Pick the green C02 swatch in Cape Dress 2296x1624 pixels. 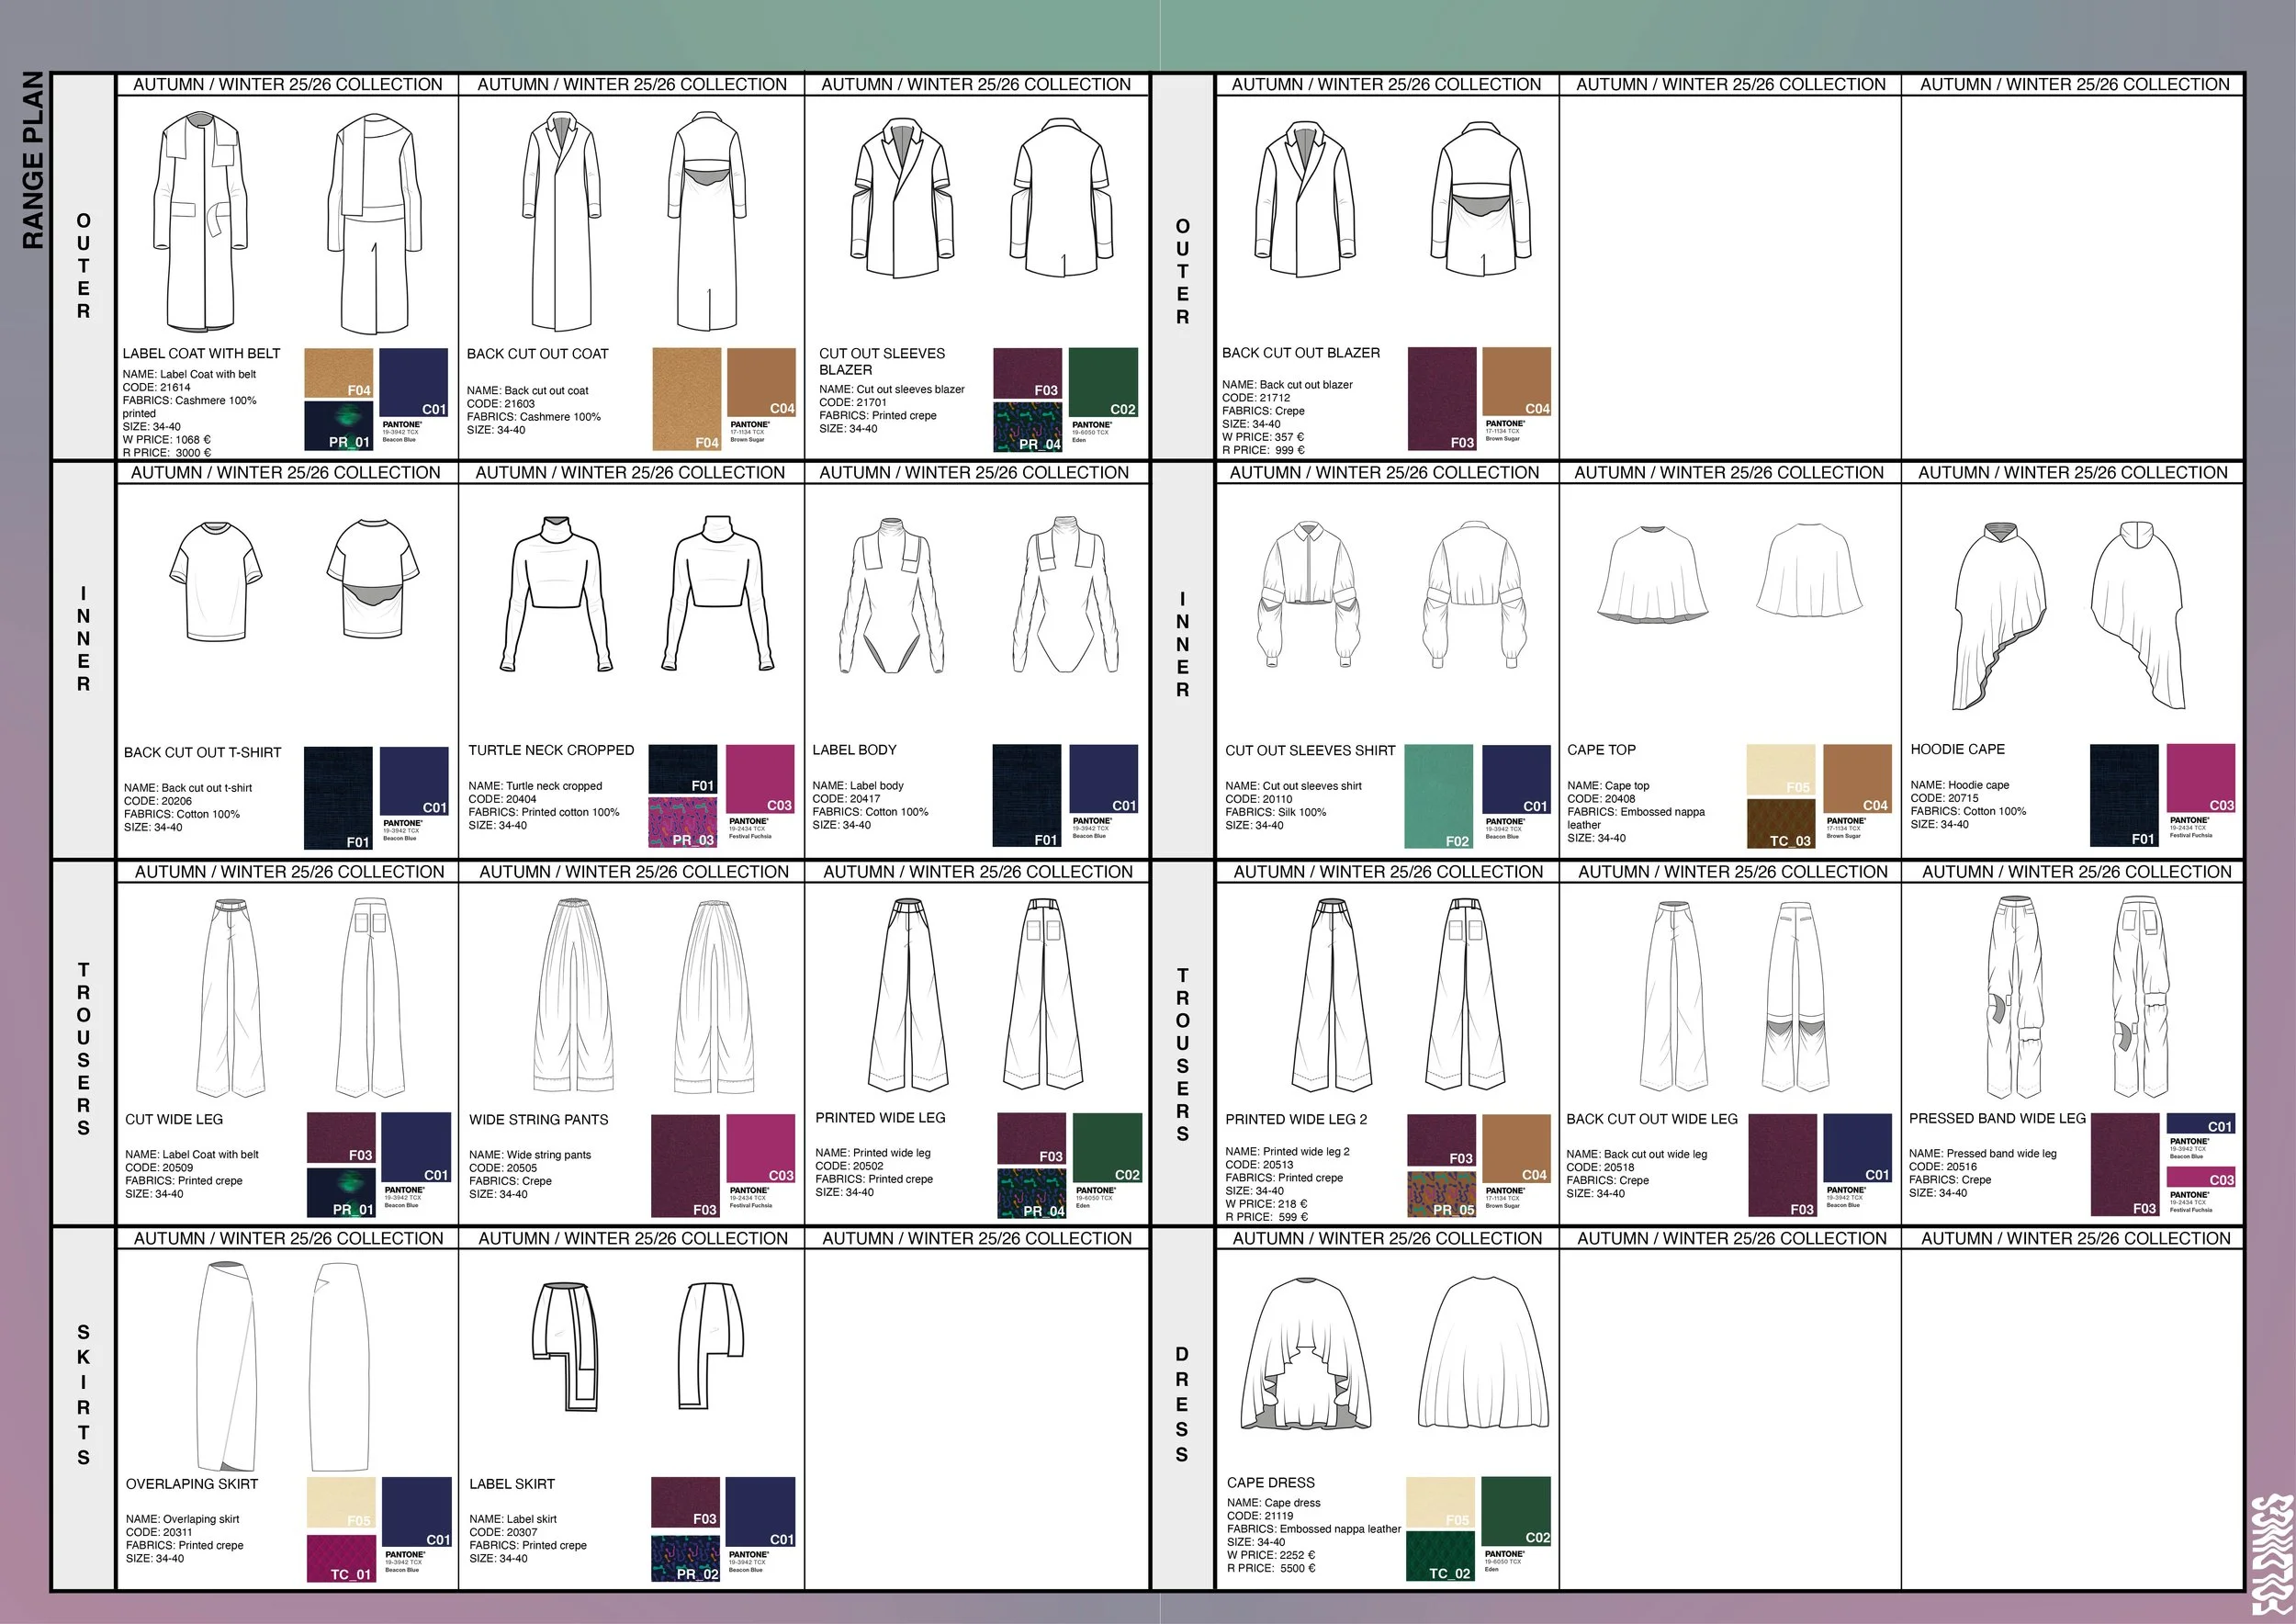point(1516,1511)
